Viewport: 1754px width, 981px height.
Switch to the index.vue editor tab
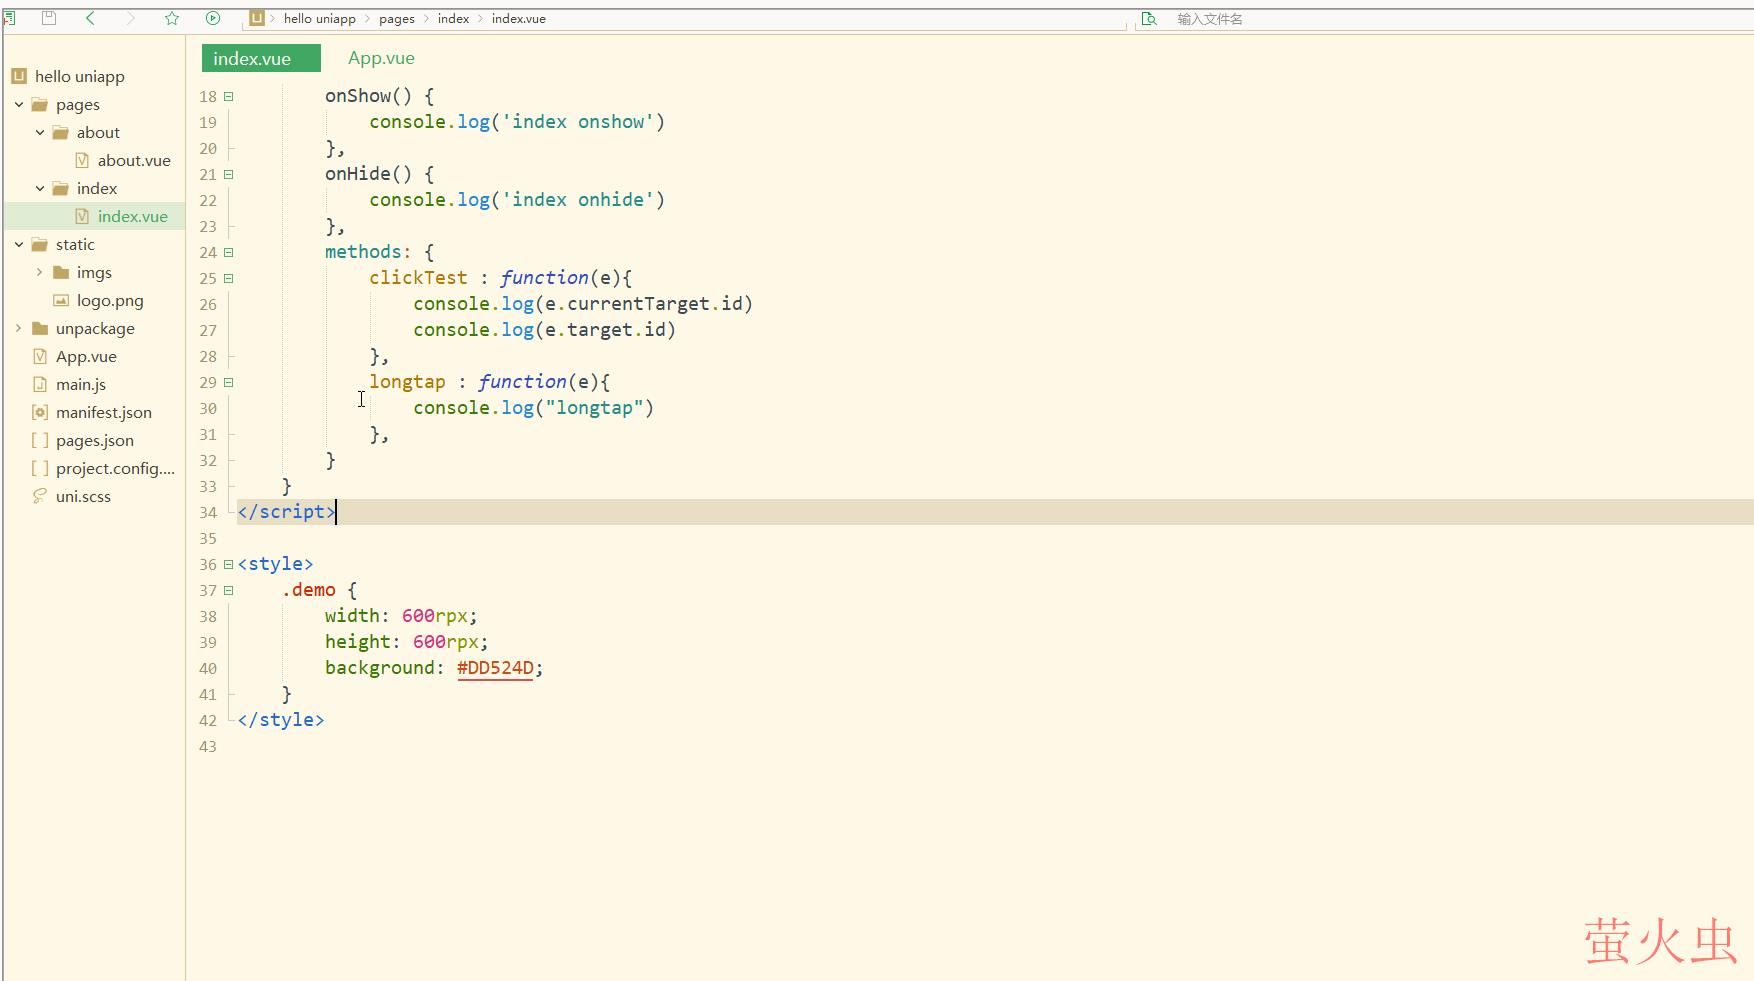(x=261, y=58)
